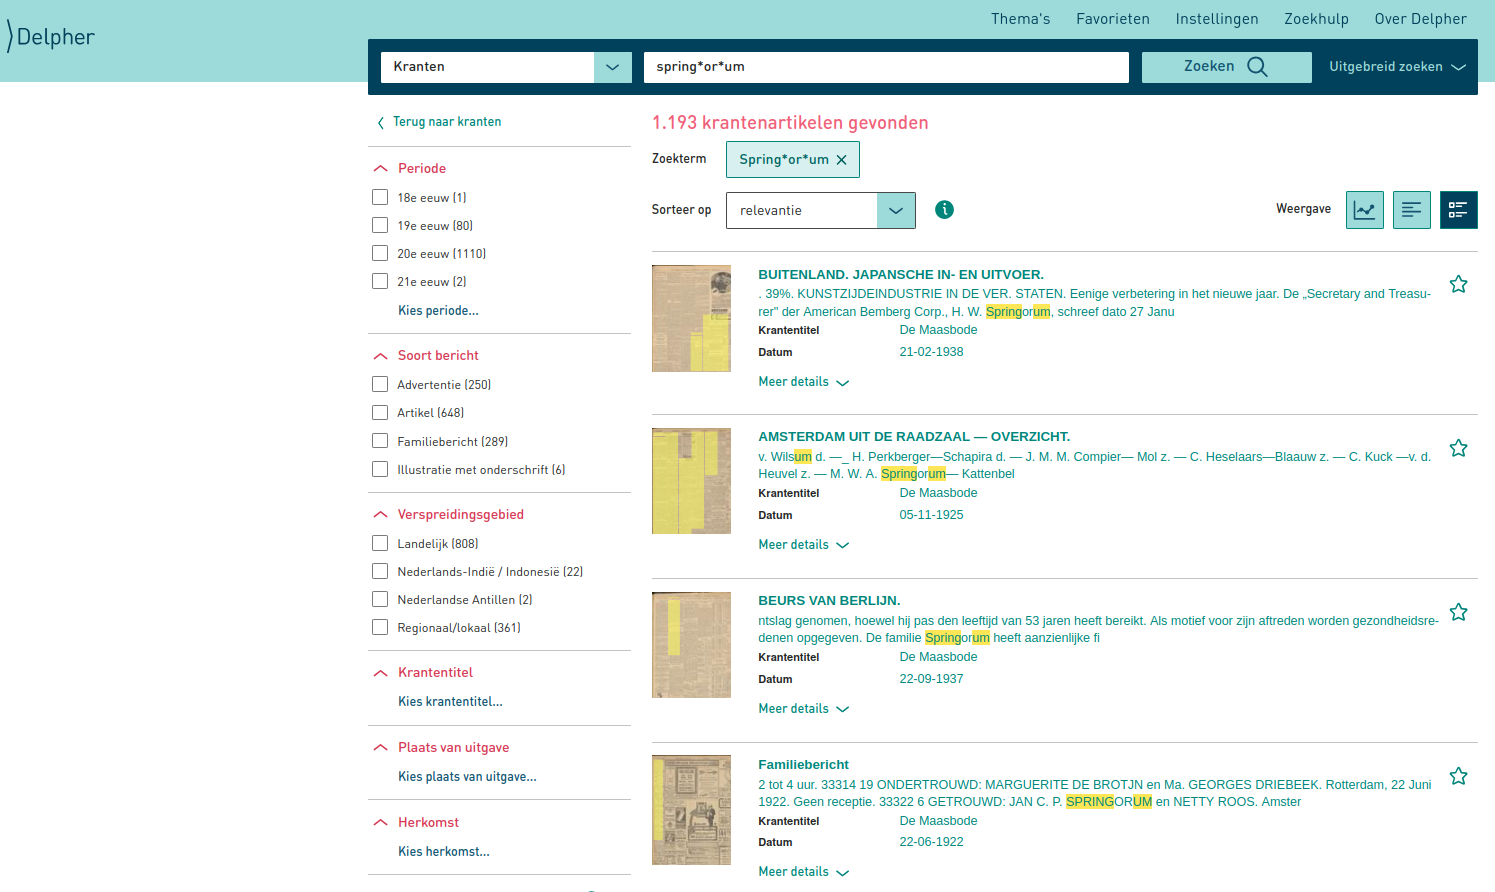Check the 20e eeuw period filter
Screen dimensions: 1495x892
380,254
